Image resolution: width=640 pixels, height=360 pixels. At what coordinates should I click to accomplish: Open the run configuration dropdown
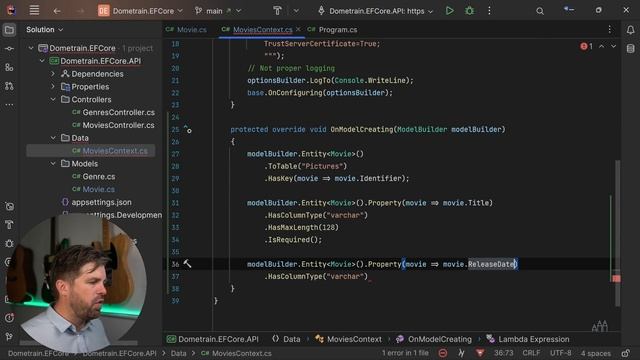point(376,11)
